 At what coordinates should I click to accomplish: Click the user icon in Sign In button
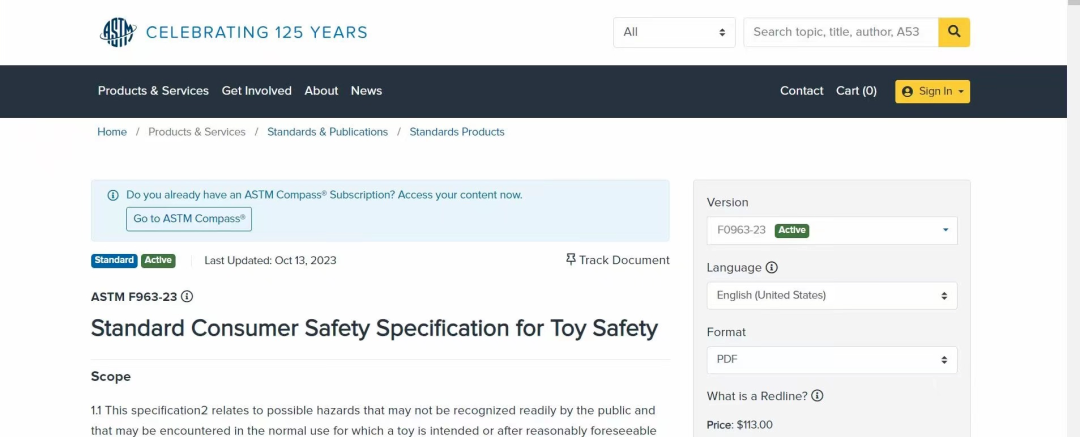point(908,91)
